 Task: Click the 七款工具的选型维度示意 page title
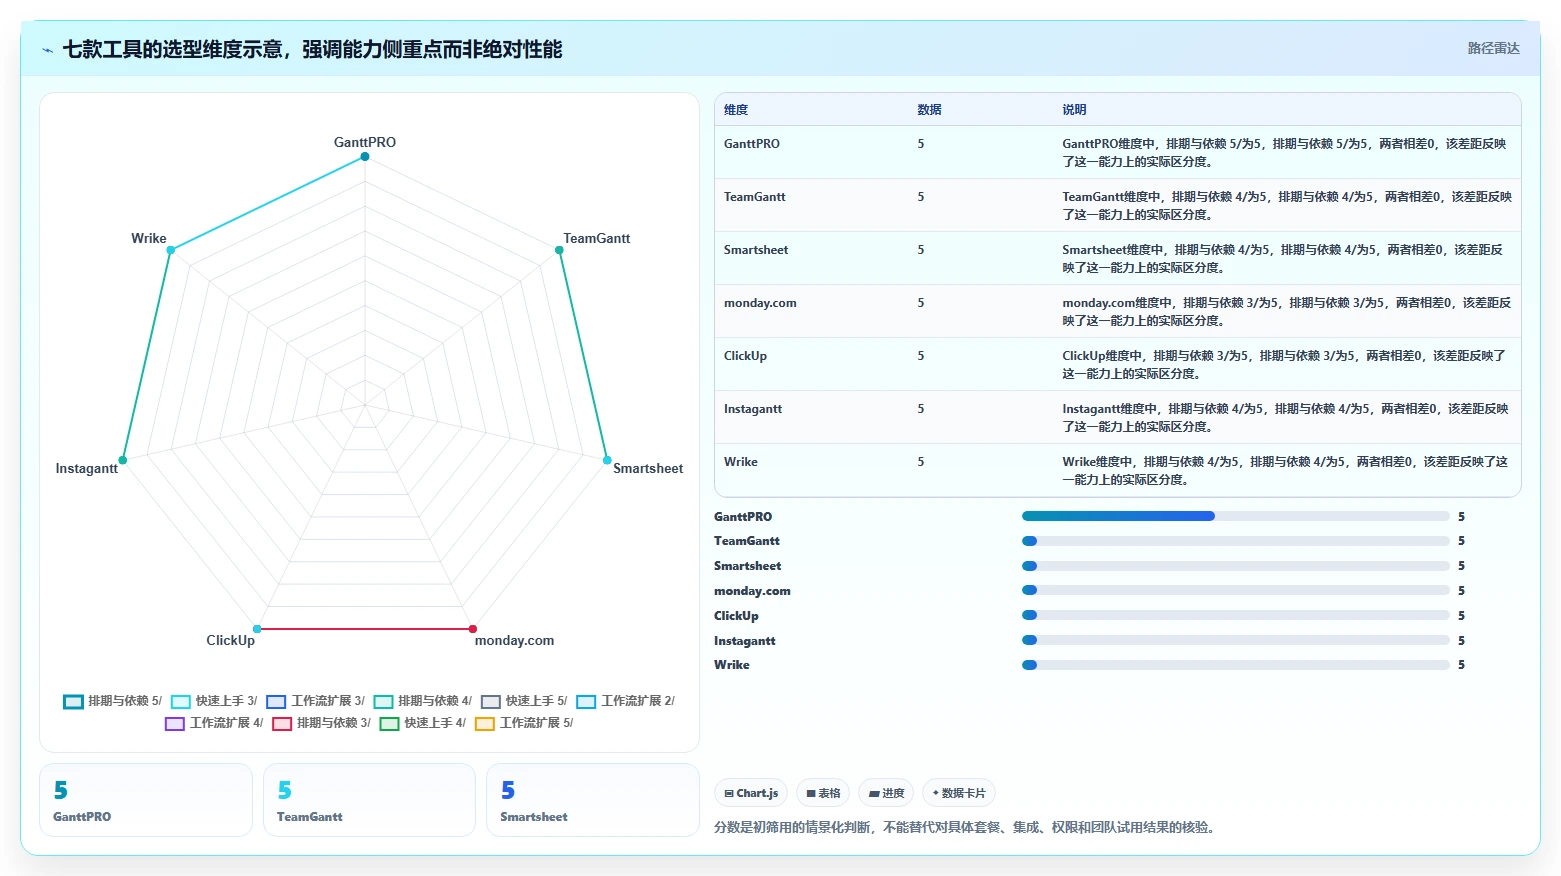point(312,49)
